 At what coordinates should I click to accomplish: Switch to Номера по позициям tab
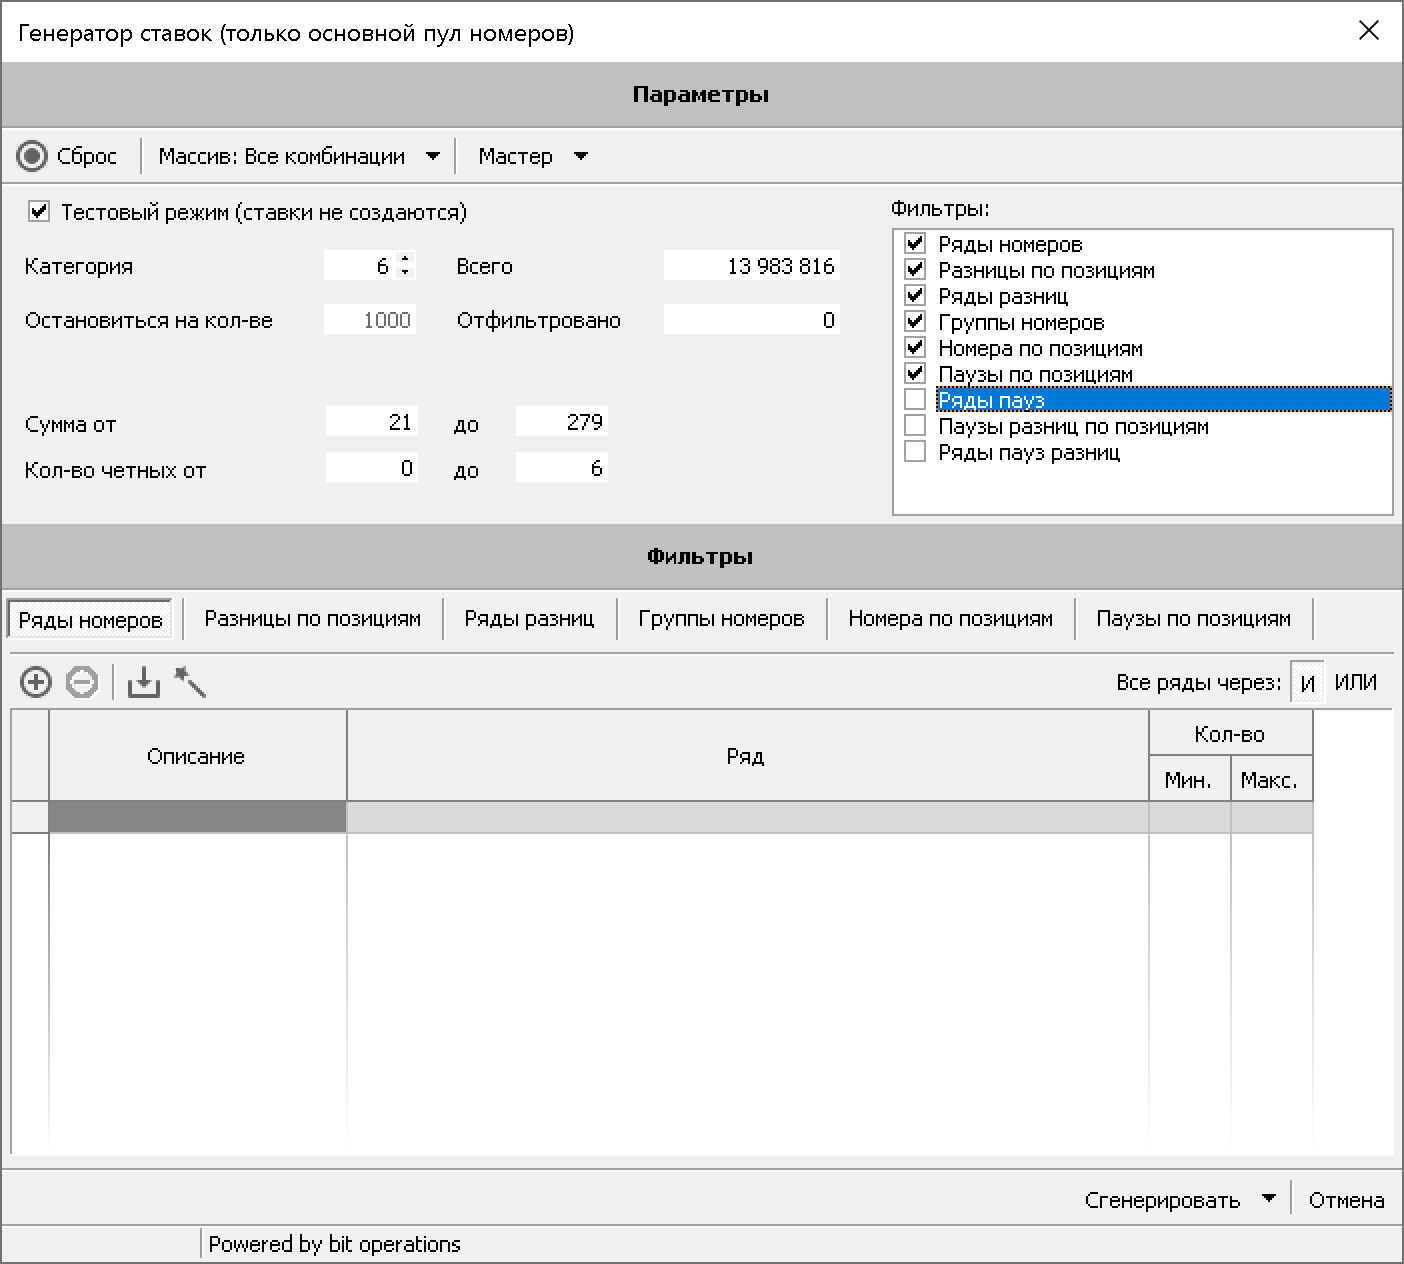(950, 619)
